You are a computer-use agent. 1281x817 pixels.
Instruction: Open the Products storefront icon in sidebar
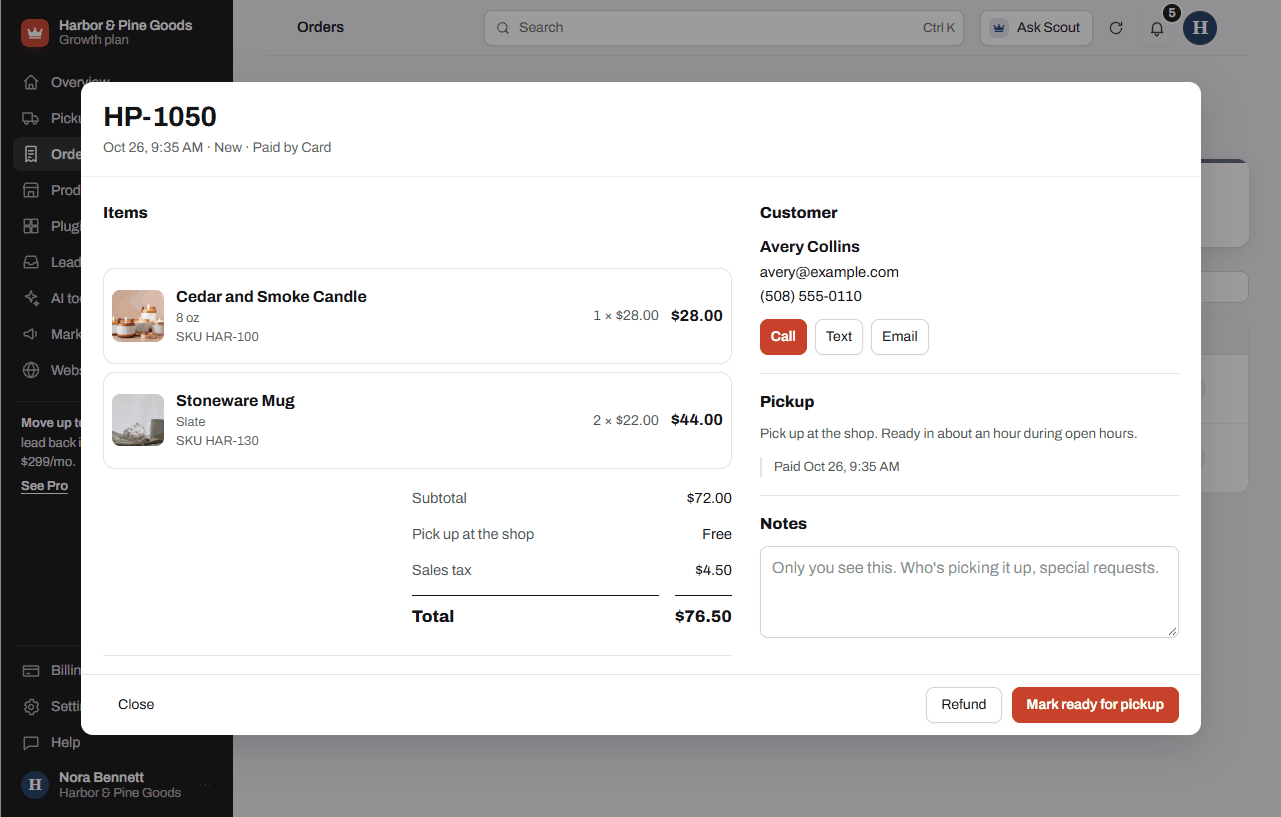coord(31,190)
